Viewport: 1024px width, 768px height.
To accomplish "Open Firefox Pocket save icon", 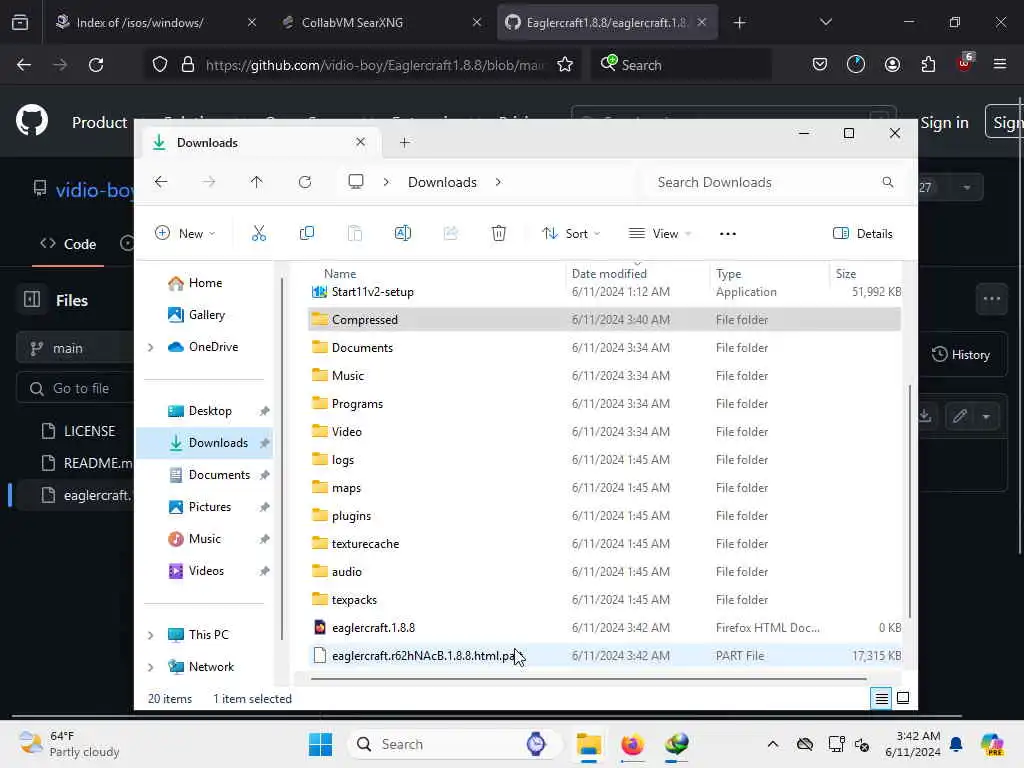I will (820, 65).
